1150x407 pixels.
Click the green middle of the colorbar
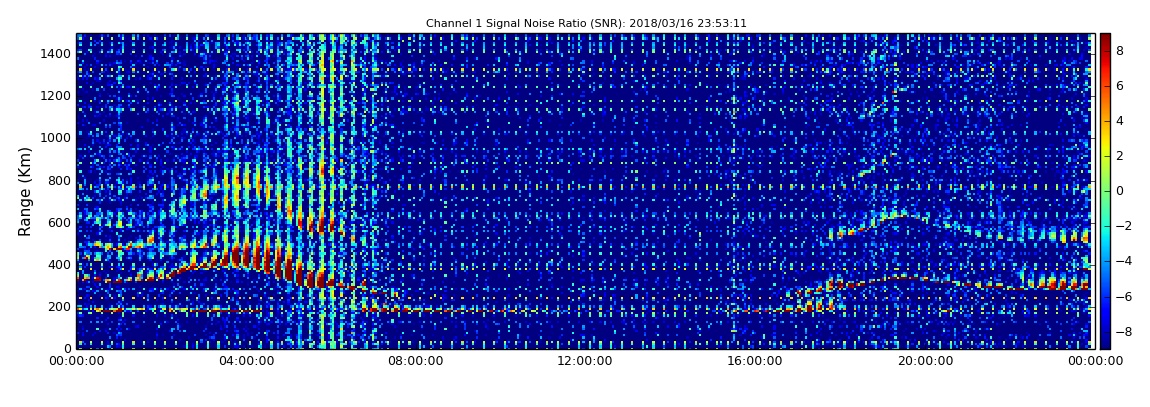tap(1105, 191)
